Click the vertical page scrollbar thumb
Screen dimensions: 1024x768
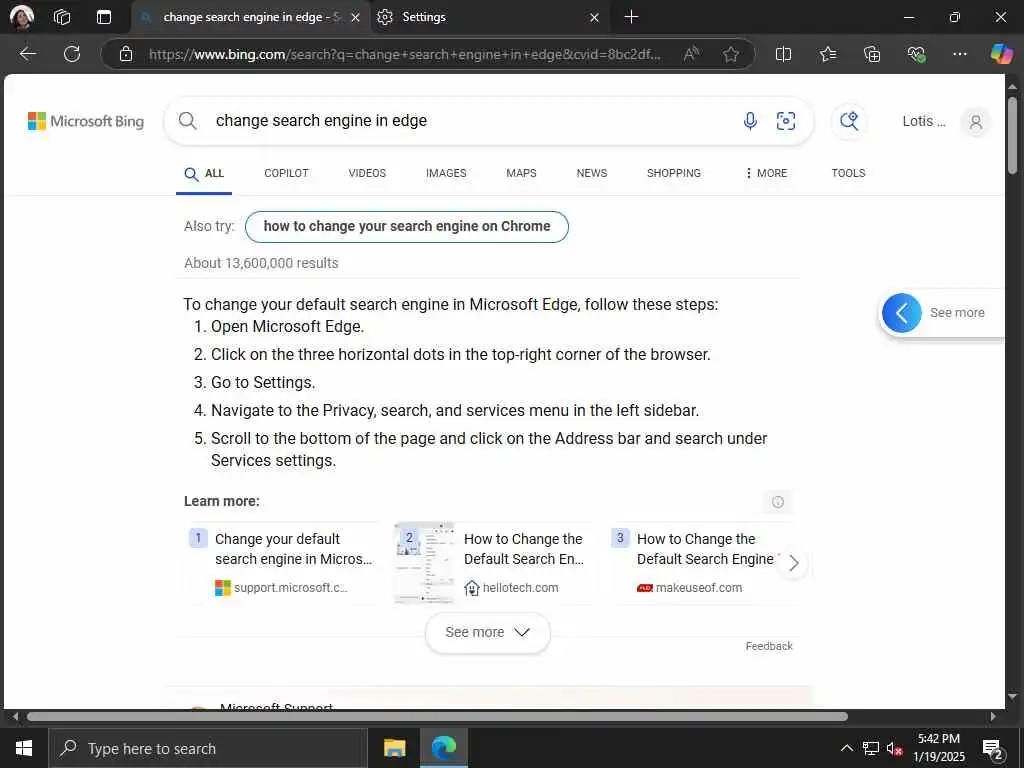pyautogui.click(x=1012, y=136)
